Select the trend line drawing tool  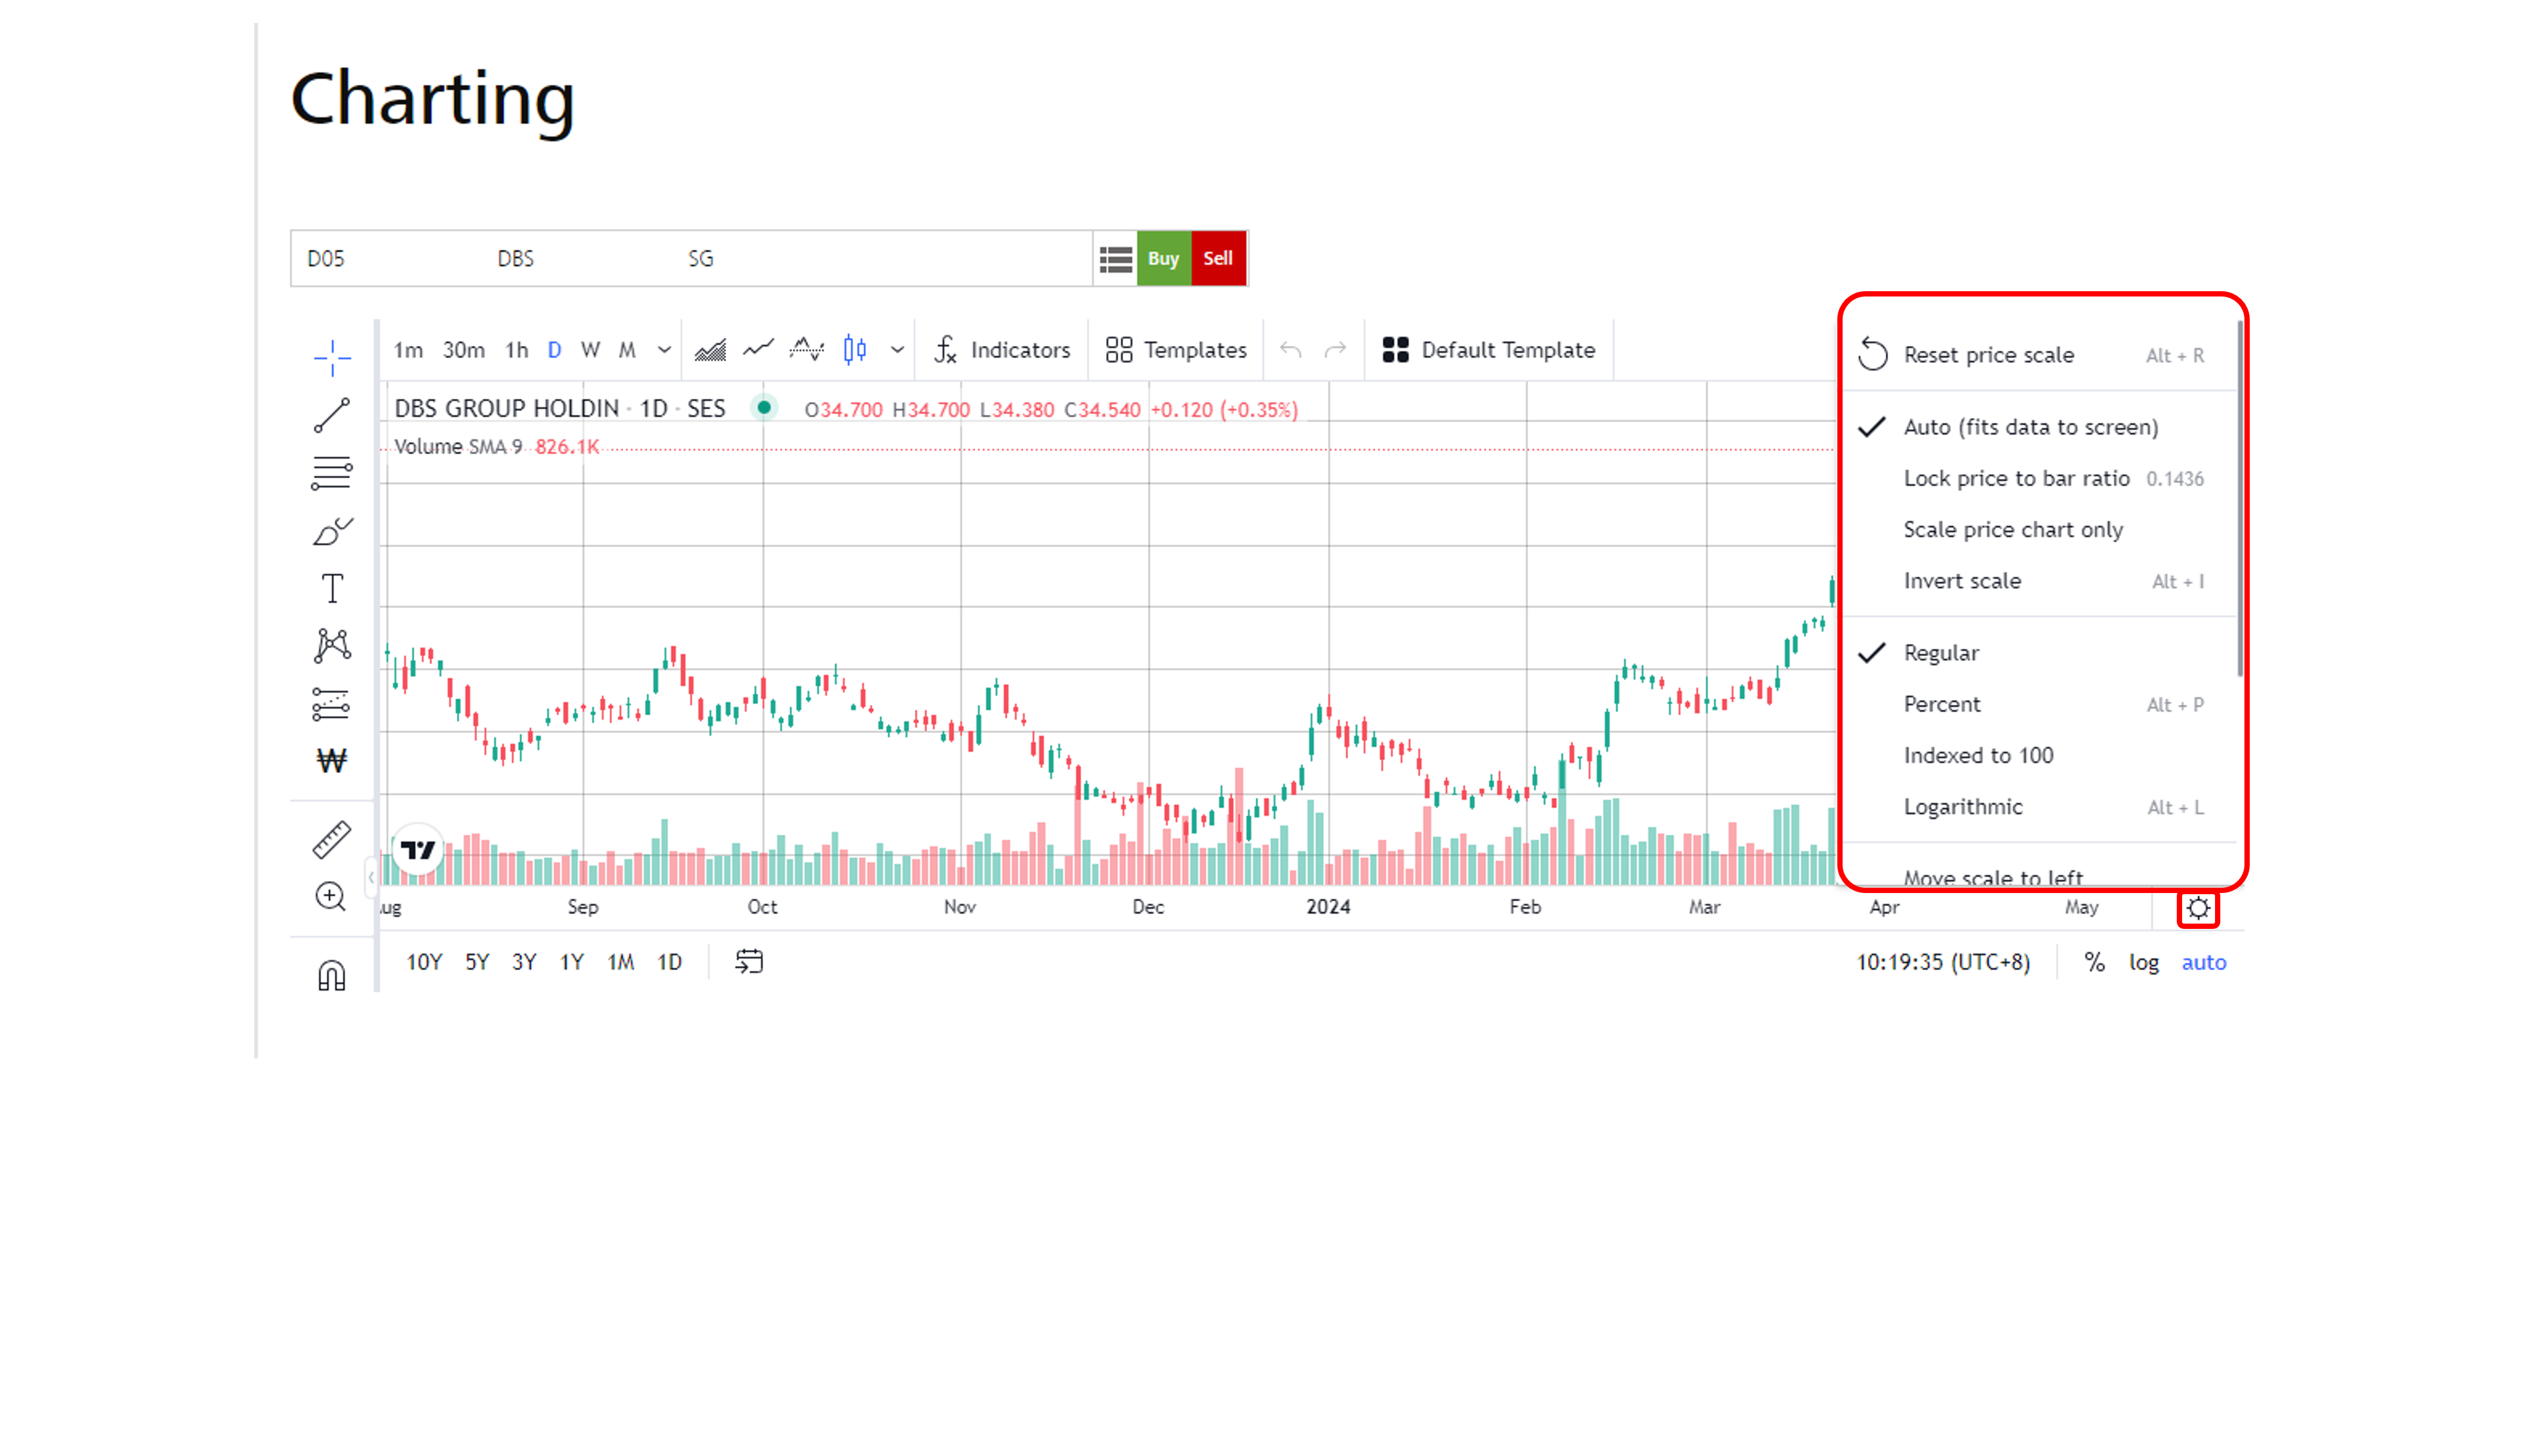332,415
